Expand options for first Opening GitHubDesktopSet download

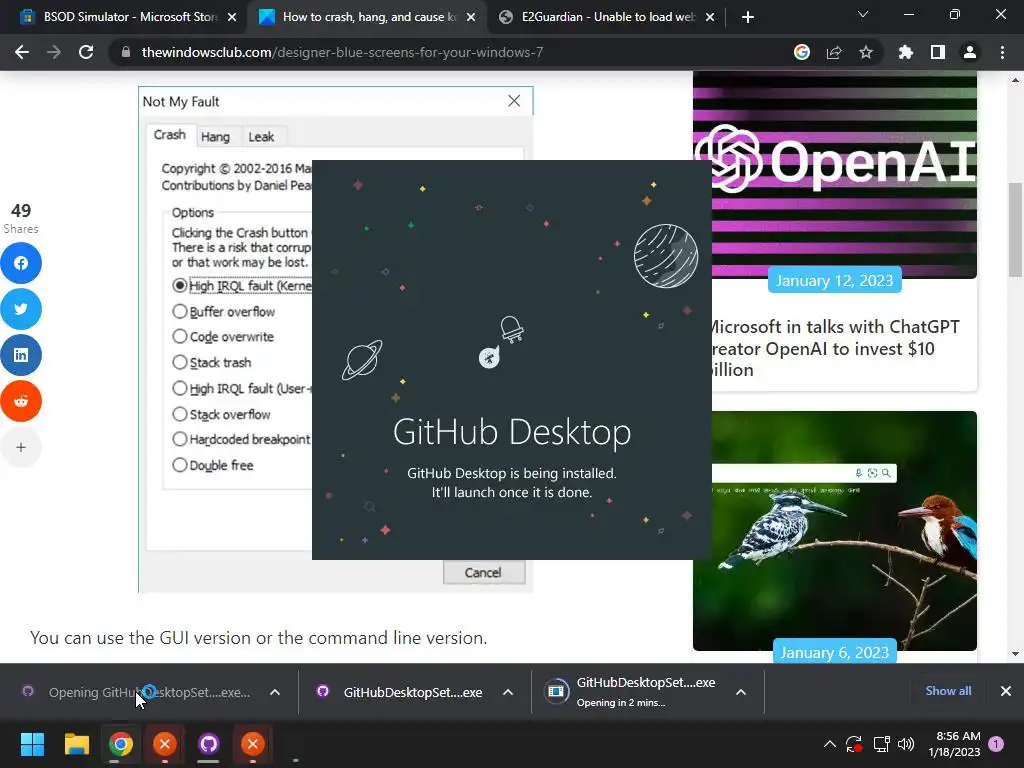pos(275,692)
